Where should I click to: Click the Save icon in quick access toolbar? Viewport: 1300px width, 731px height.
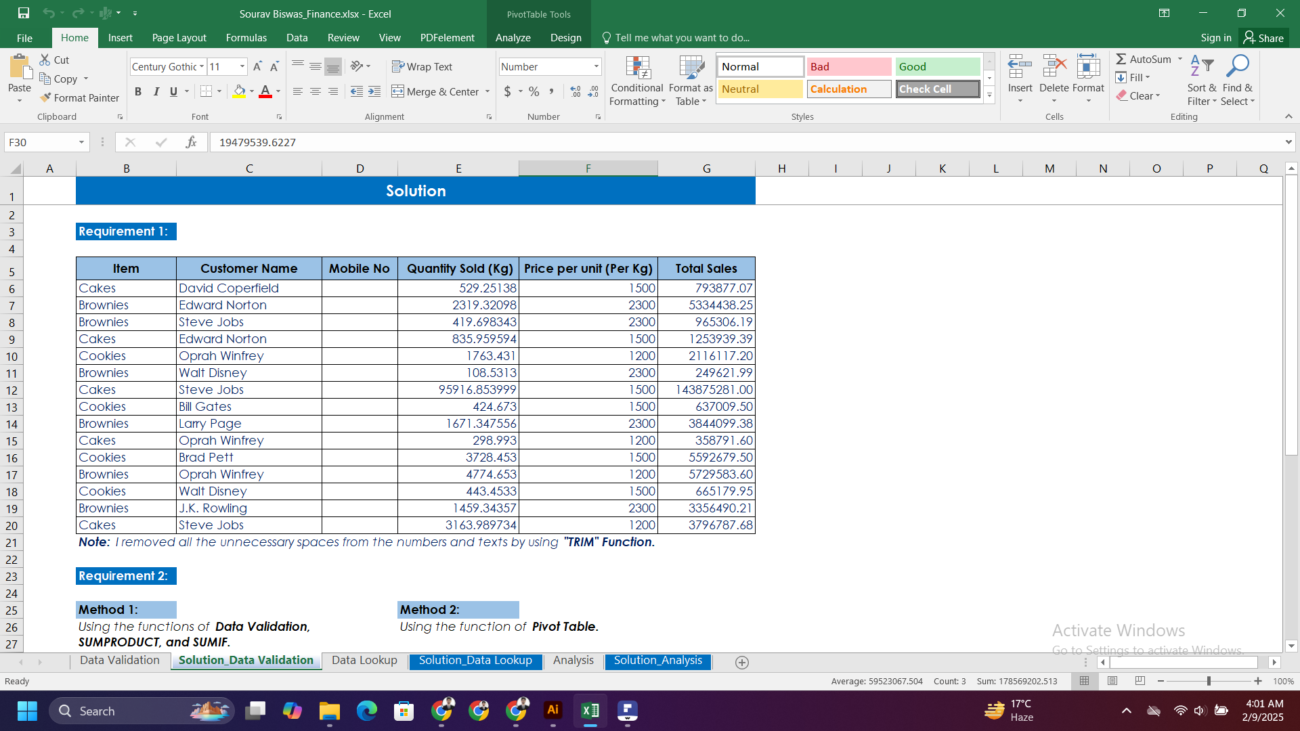(23, 13)
